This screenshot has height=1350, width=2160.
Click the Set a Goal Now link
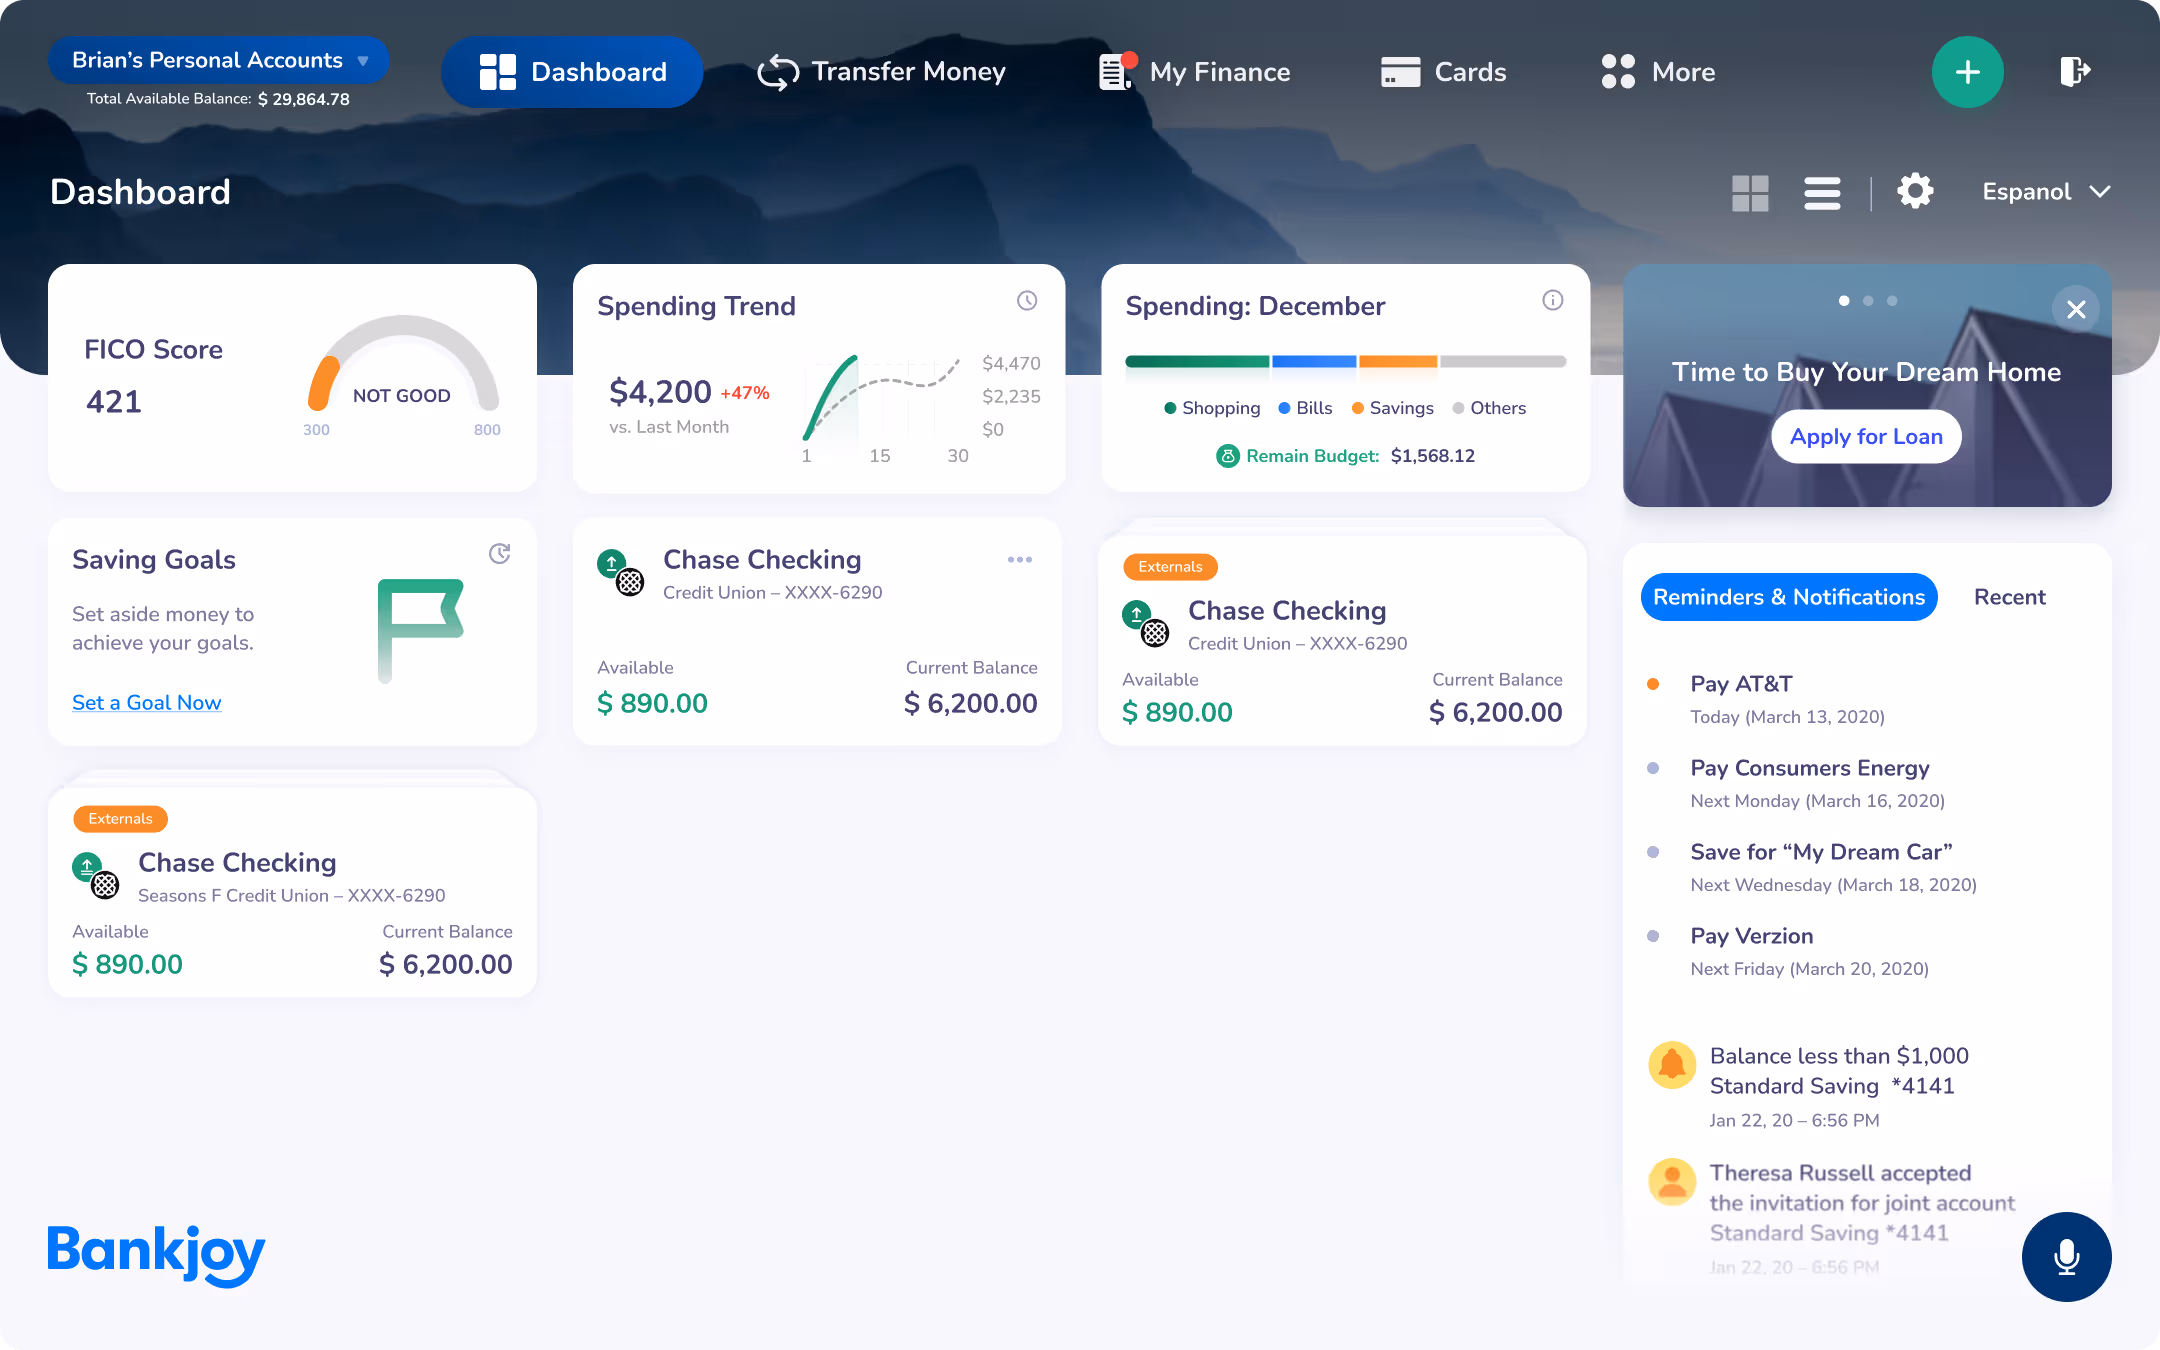[x=146, y=702]
